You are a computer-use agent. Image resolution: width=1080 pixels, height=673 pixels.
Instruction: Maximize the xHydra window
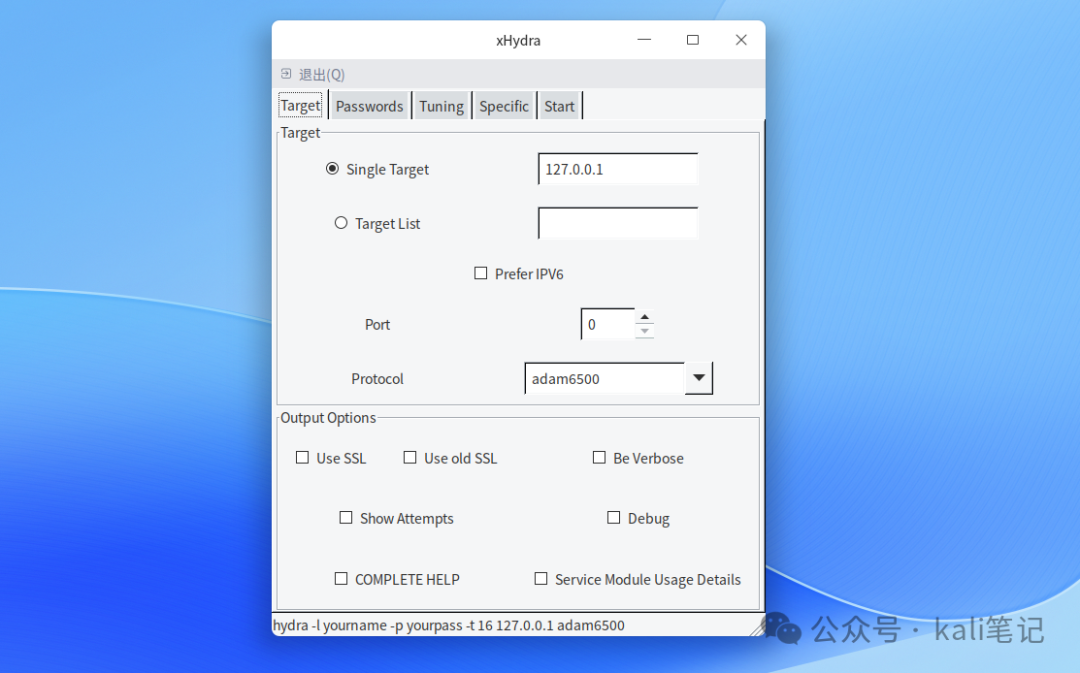693,40
